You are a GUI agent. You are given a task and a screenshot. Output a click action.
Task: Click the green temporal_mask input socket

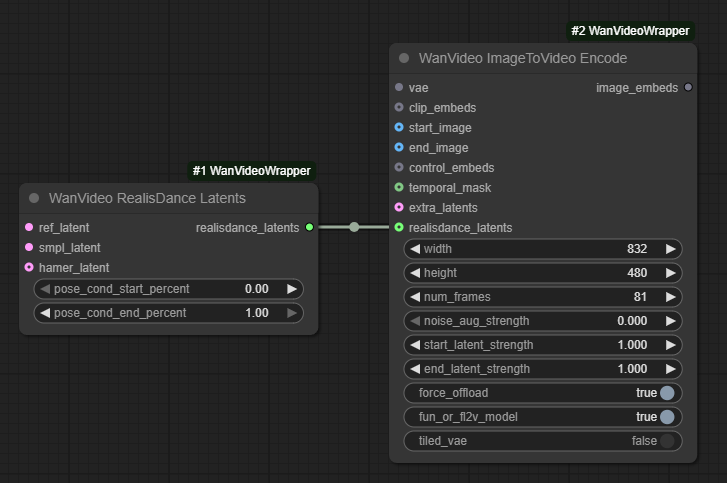coord(399,187)
